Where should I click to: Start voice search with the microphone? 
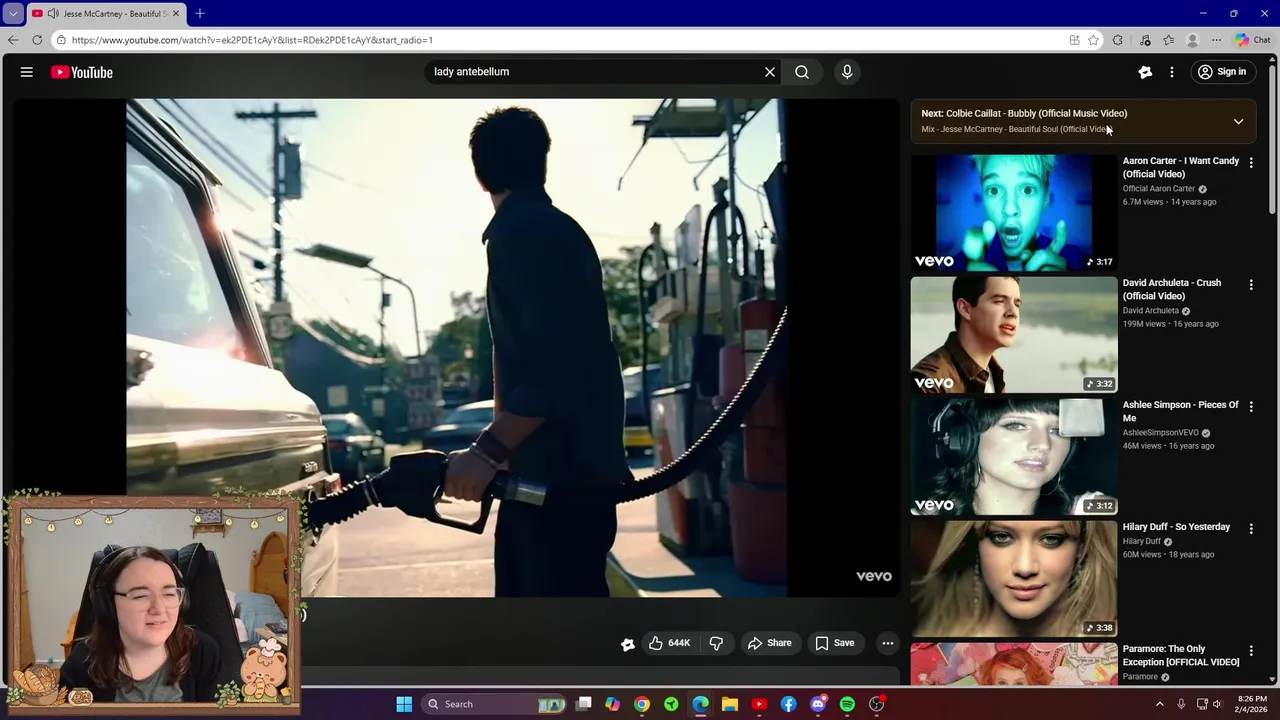pyautogui.click(x=847, y=72)
